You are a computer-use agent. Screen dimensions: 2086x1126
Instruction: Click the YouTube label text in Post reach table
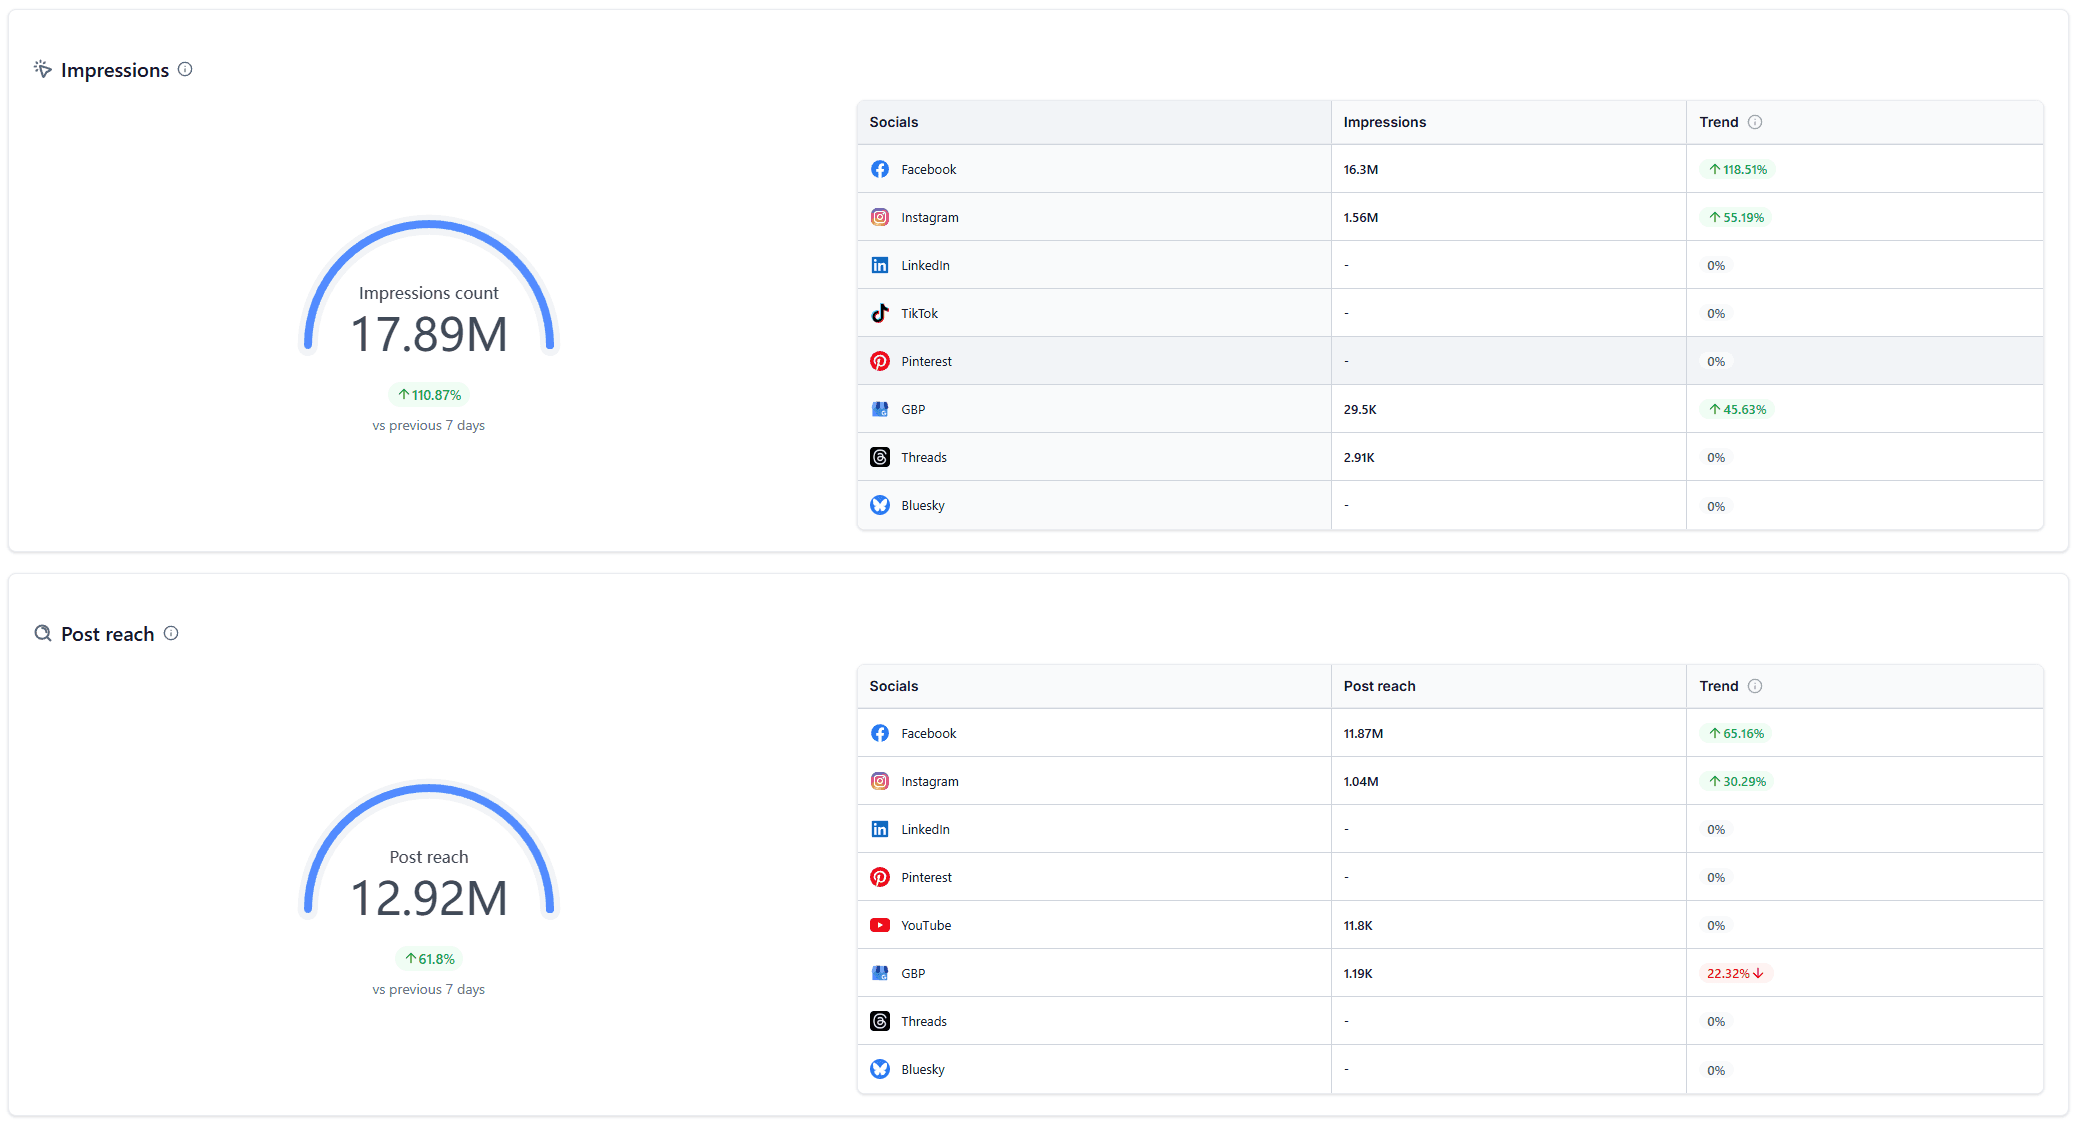click(926, 925)
